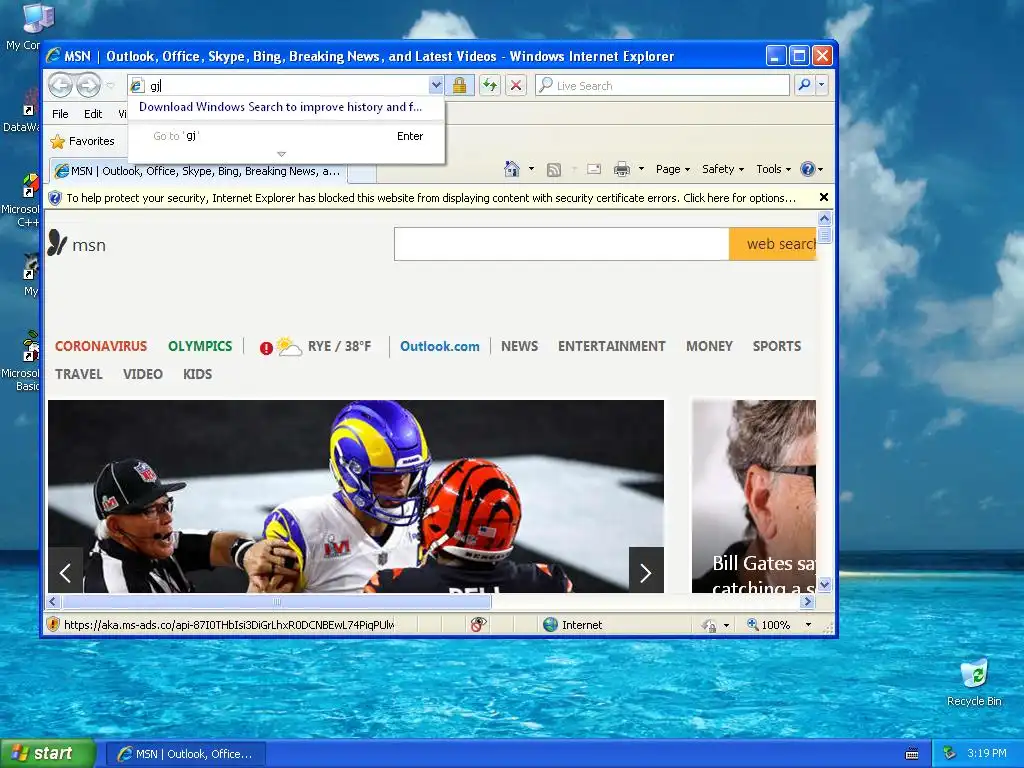Click the Stop loading red X button
Image resolution: width=1024 pixels, height=768 pixels.
click(x=516, y=86)
